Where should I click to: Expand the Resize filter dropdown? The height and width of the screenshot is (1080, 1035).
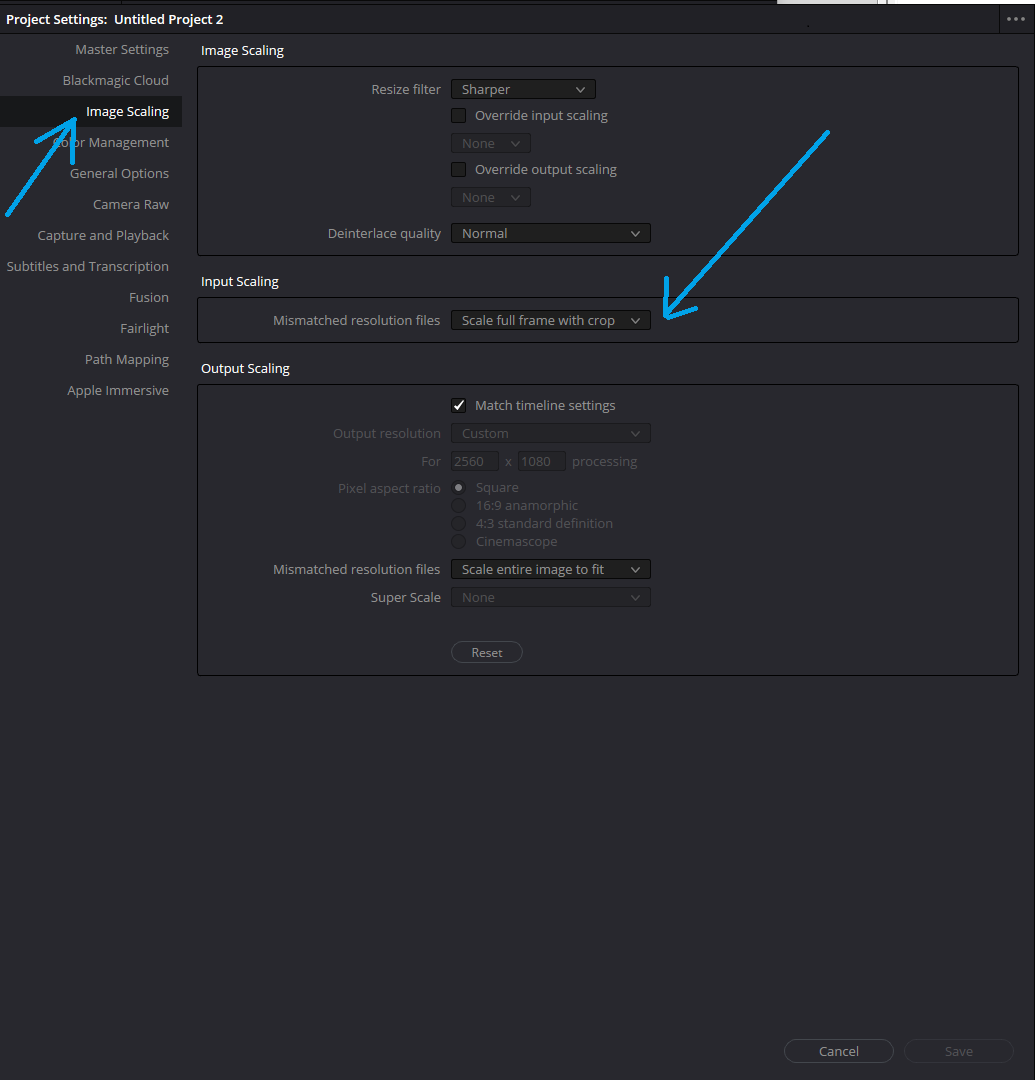(x=523, y=90)
